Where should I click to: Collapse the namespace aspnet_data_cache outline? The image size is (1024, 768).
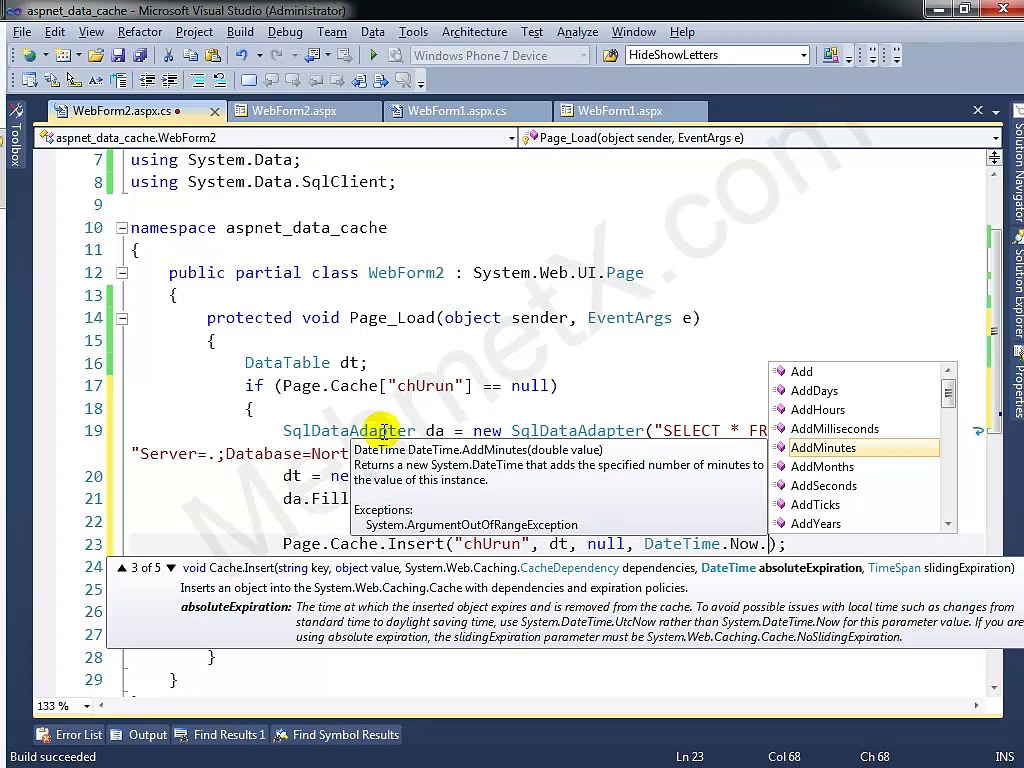point(121,228)
